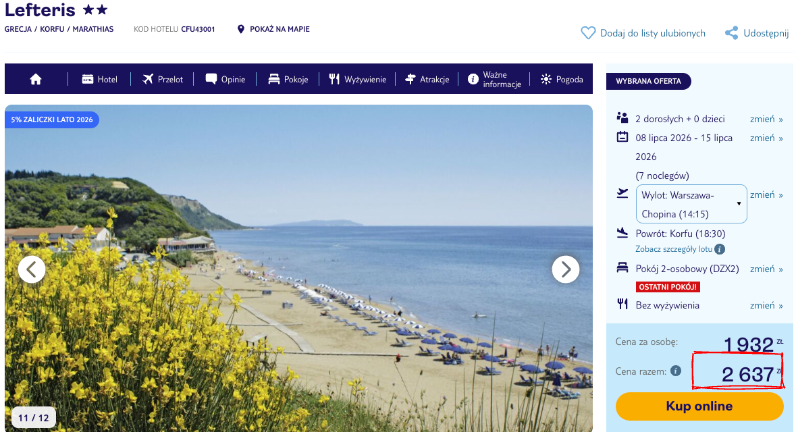The width and height of the screenshot is (796, 432).
Task: Show next photo with right arrow
Action: [566, 269]
